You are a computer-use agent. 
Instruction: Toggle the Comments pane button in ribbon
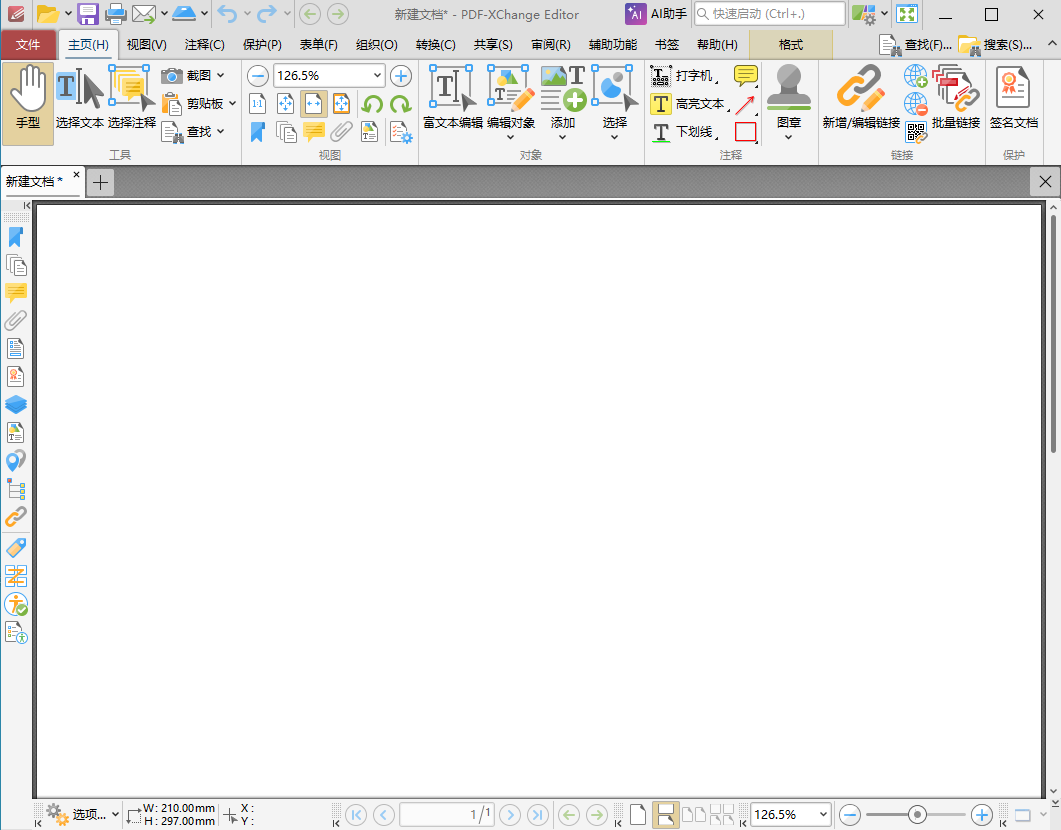[314, 132]
